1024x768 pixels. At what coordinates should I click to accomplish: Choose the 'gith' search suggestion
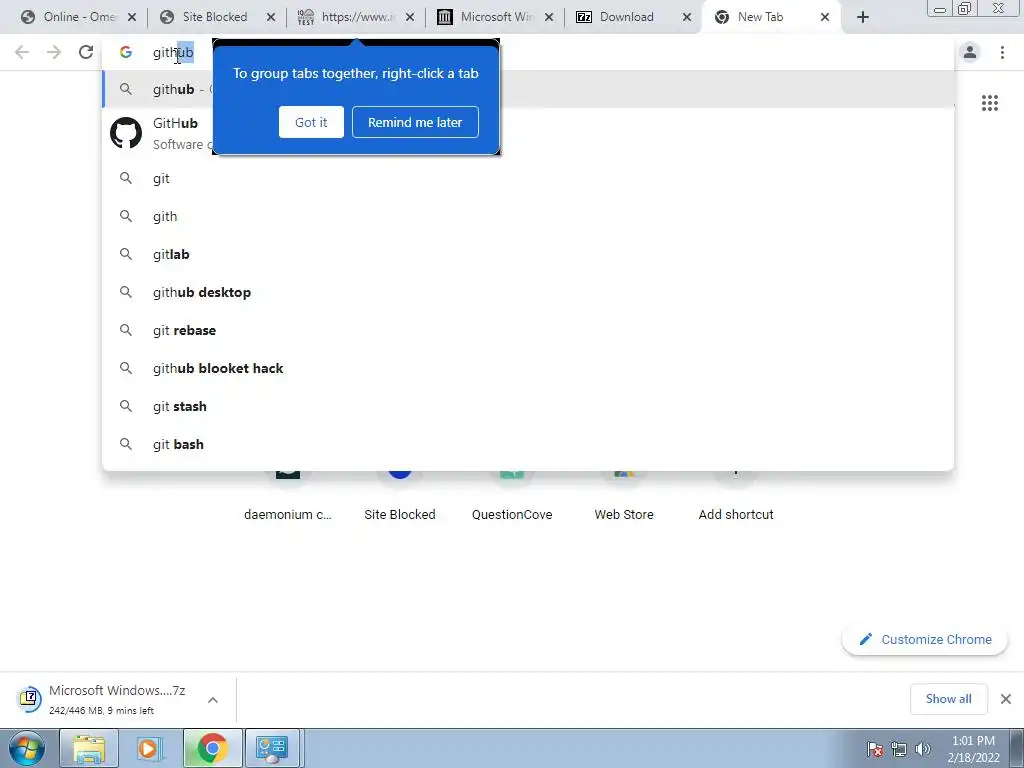point(528,216)
